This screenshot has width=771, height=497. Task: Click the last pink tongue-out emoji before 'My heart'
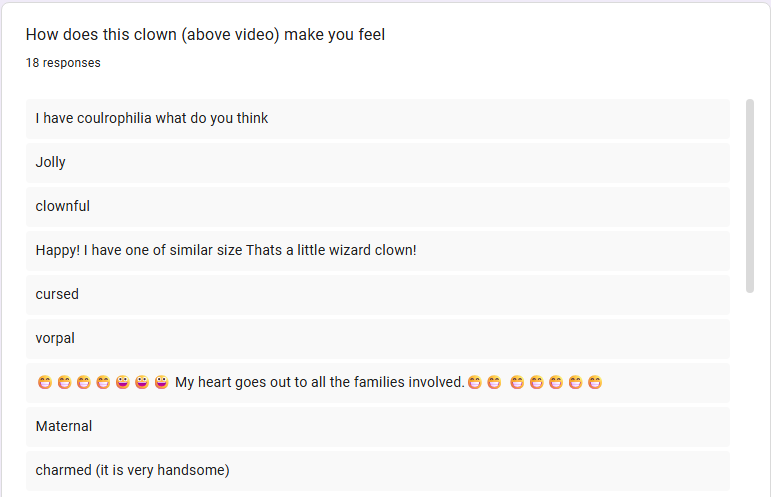pos(161,382)
